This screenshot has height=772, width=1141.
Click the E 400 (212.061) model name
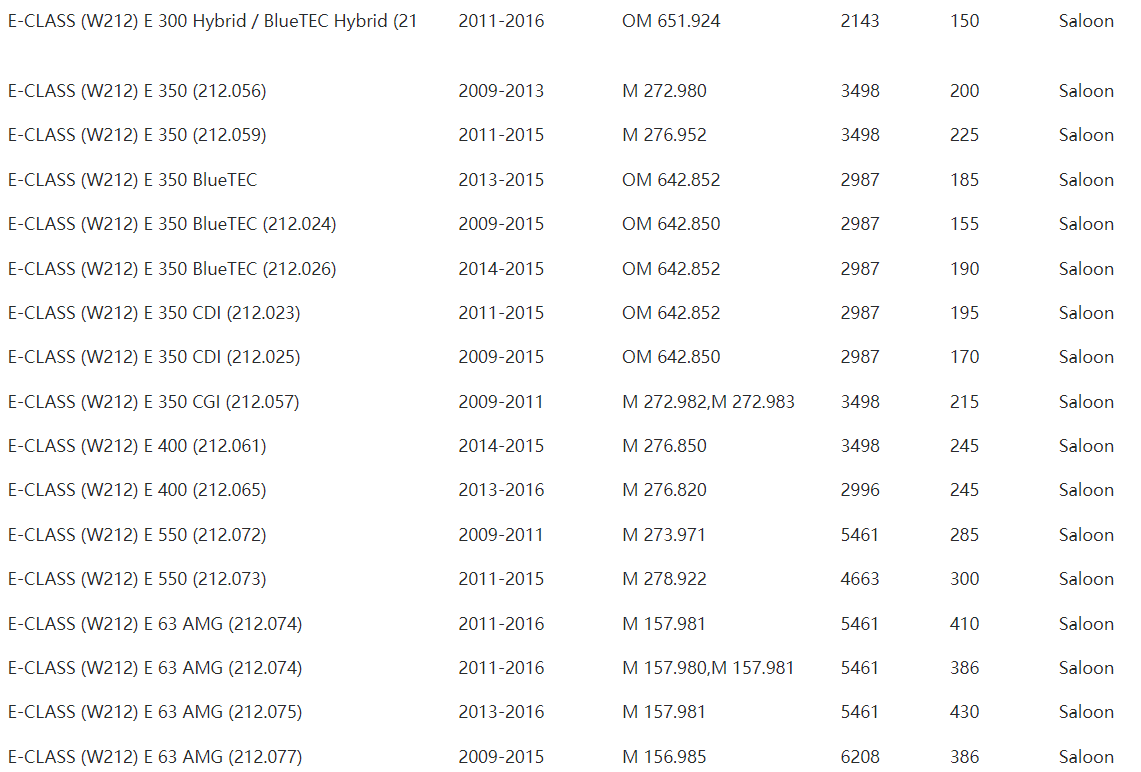137,446
